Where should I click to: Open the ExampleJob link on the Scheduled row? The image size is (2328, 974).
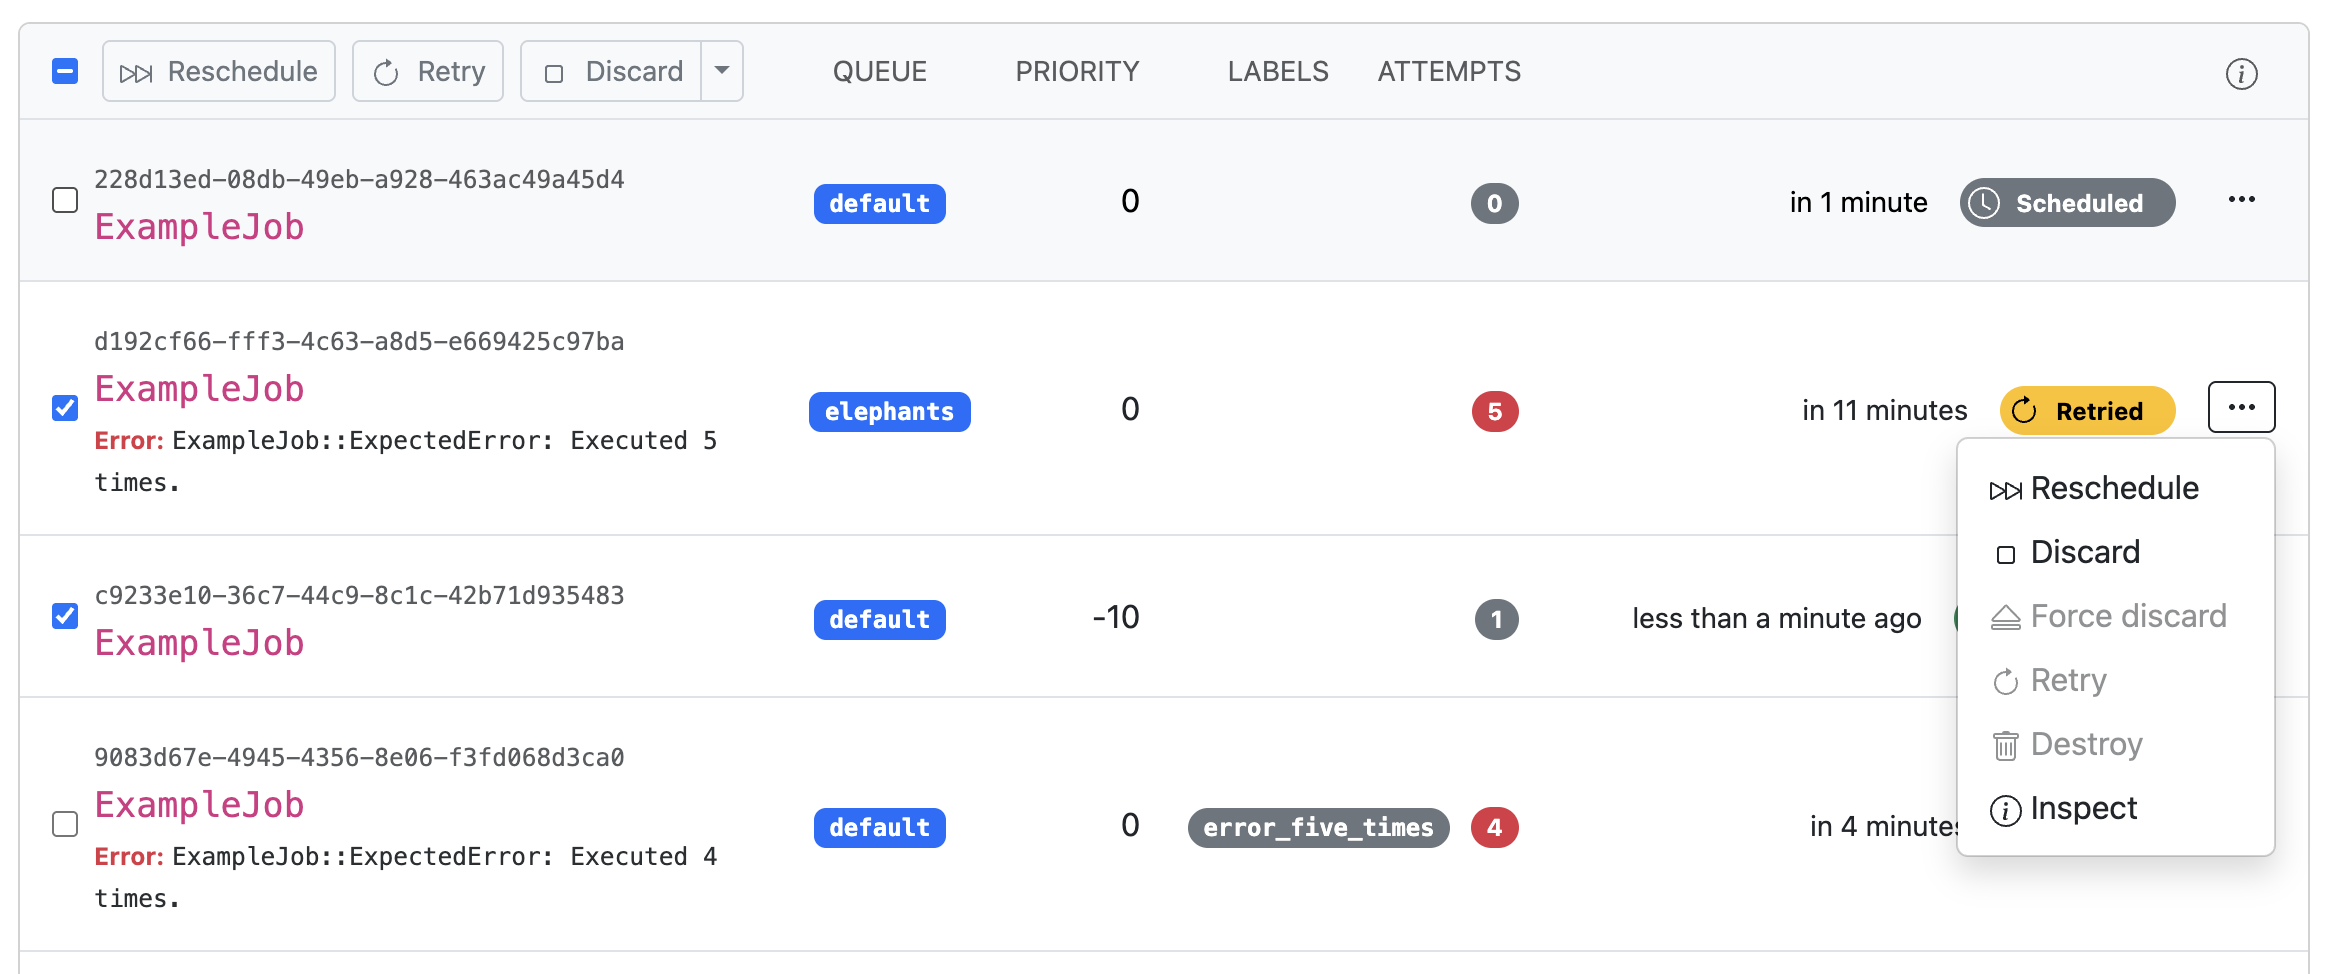click(199, 227)
